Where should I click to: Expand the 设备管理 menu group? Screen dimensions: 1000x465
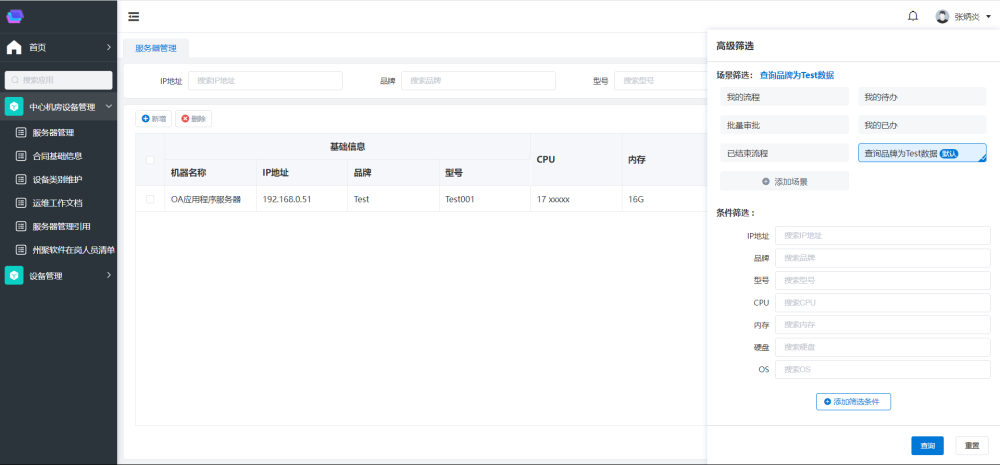[108, 276]
